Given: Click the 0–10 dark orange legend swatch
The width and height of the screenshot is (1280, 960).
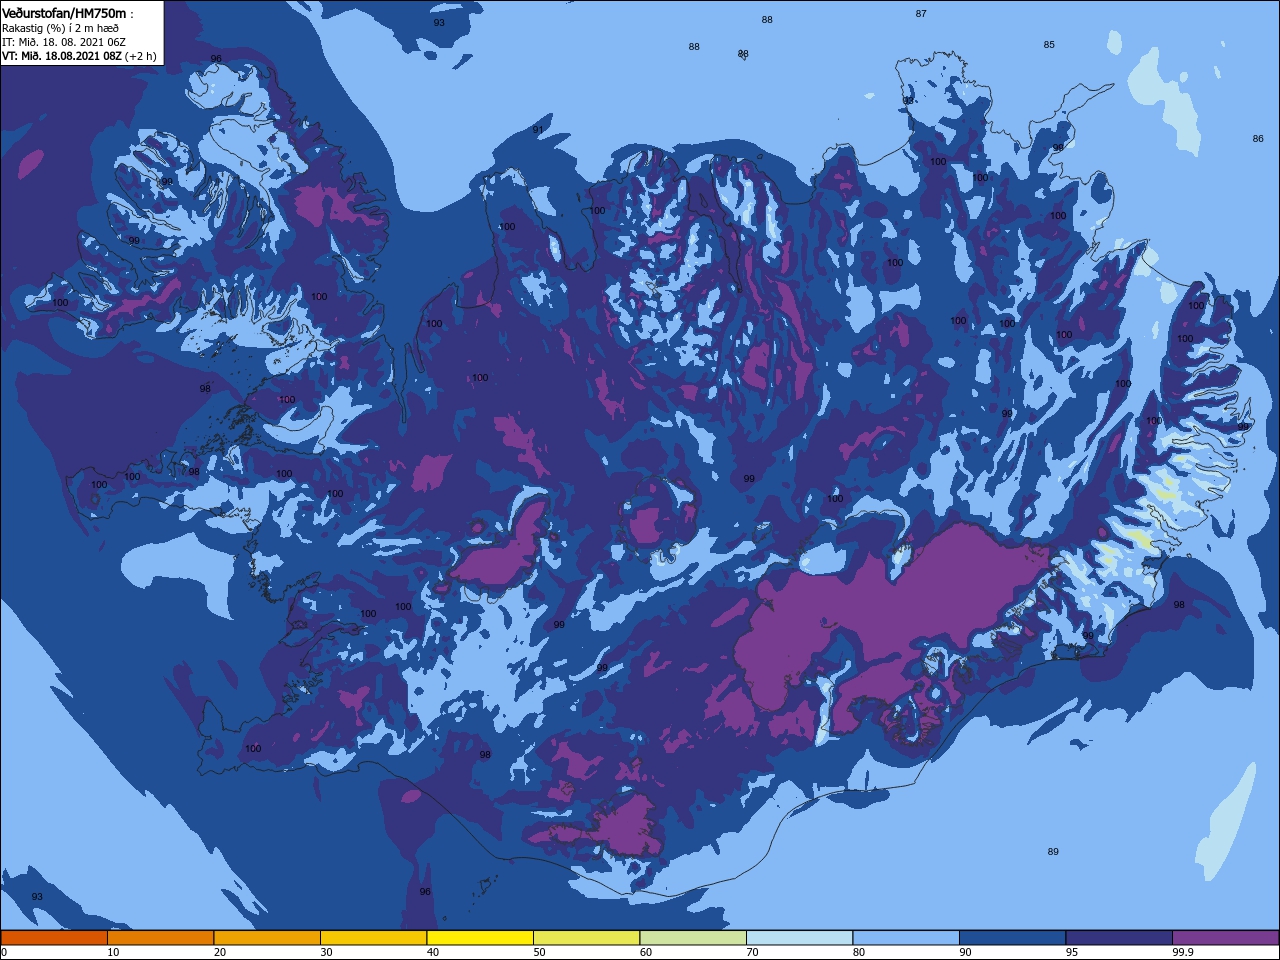Looking at the screenshot, I should (54, 938).
